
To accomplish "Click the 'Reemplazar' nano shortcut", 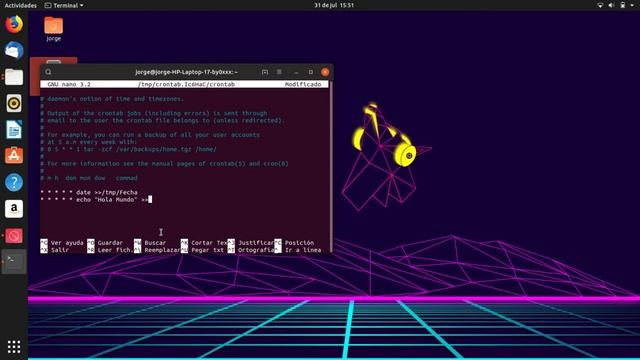I will tap(158, 250).
